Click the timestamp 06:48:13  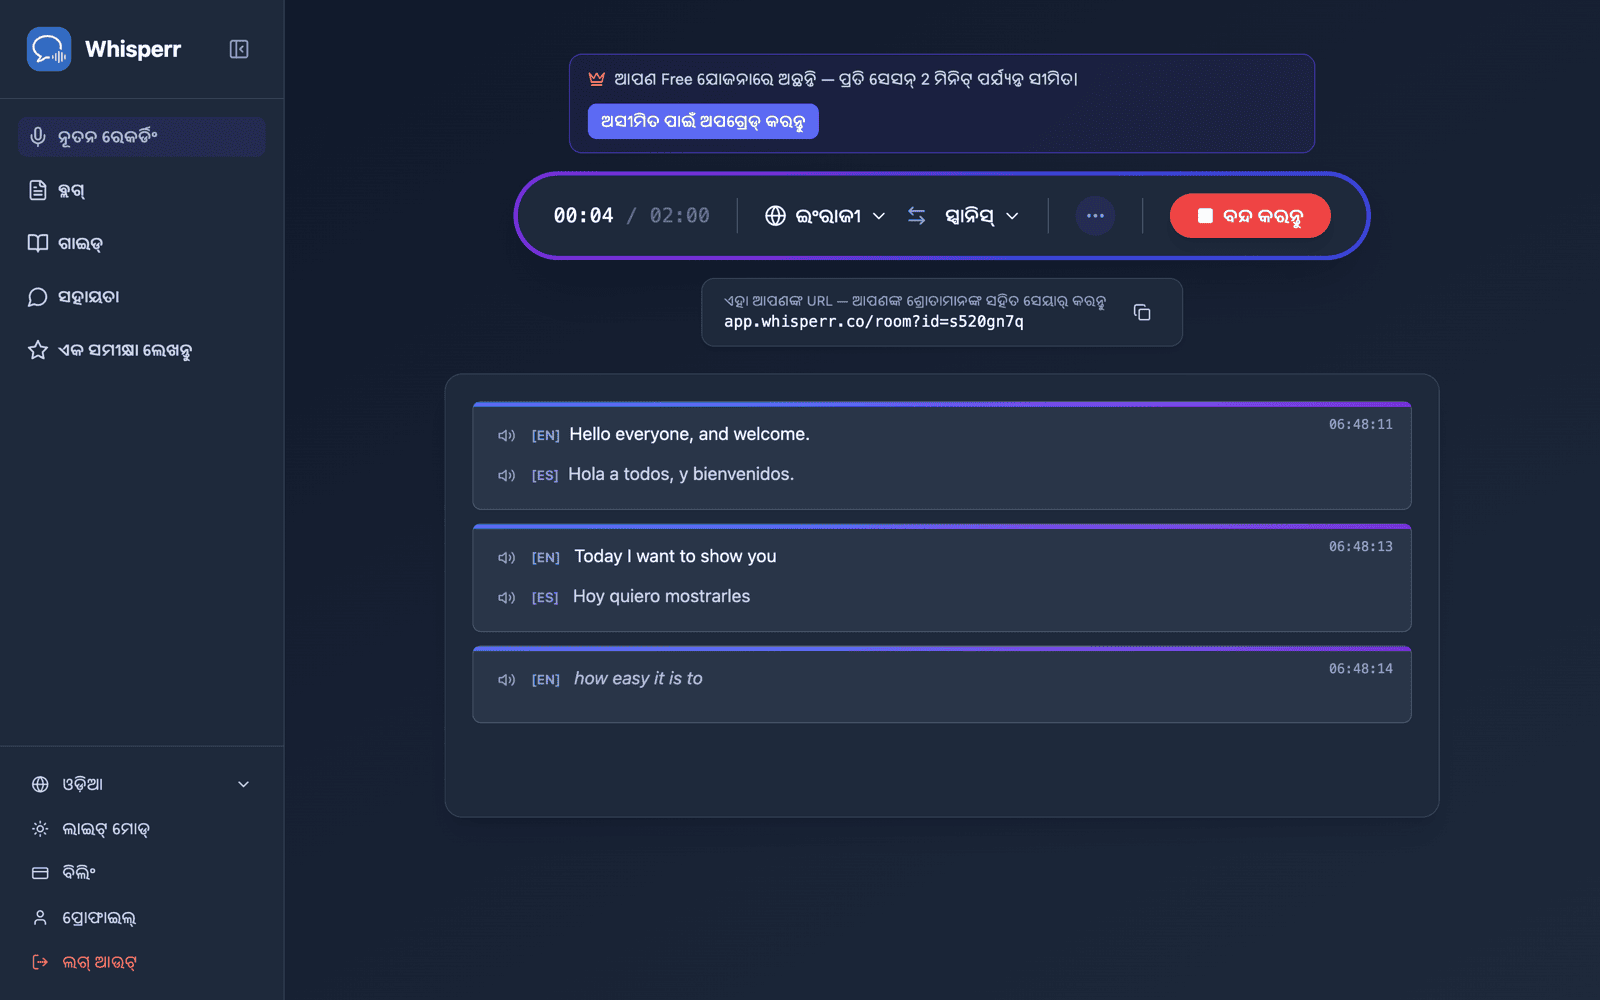tap(1360, 546)
